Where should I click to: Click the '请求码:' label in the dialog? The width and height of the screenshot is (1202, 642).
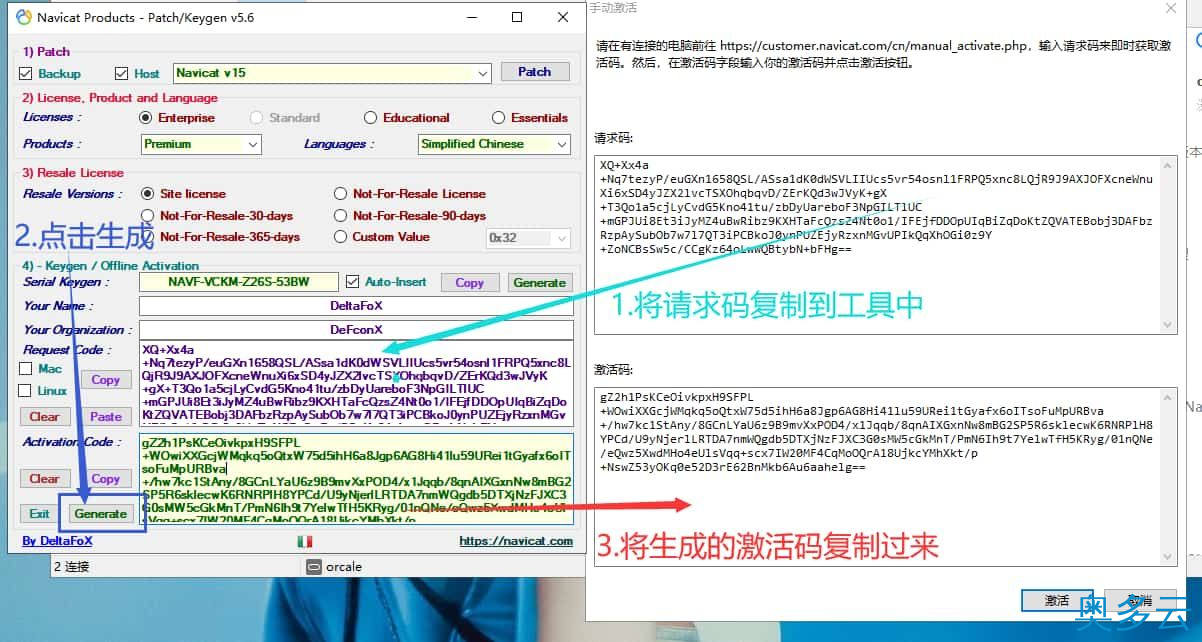click(614, 138)
